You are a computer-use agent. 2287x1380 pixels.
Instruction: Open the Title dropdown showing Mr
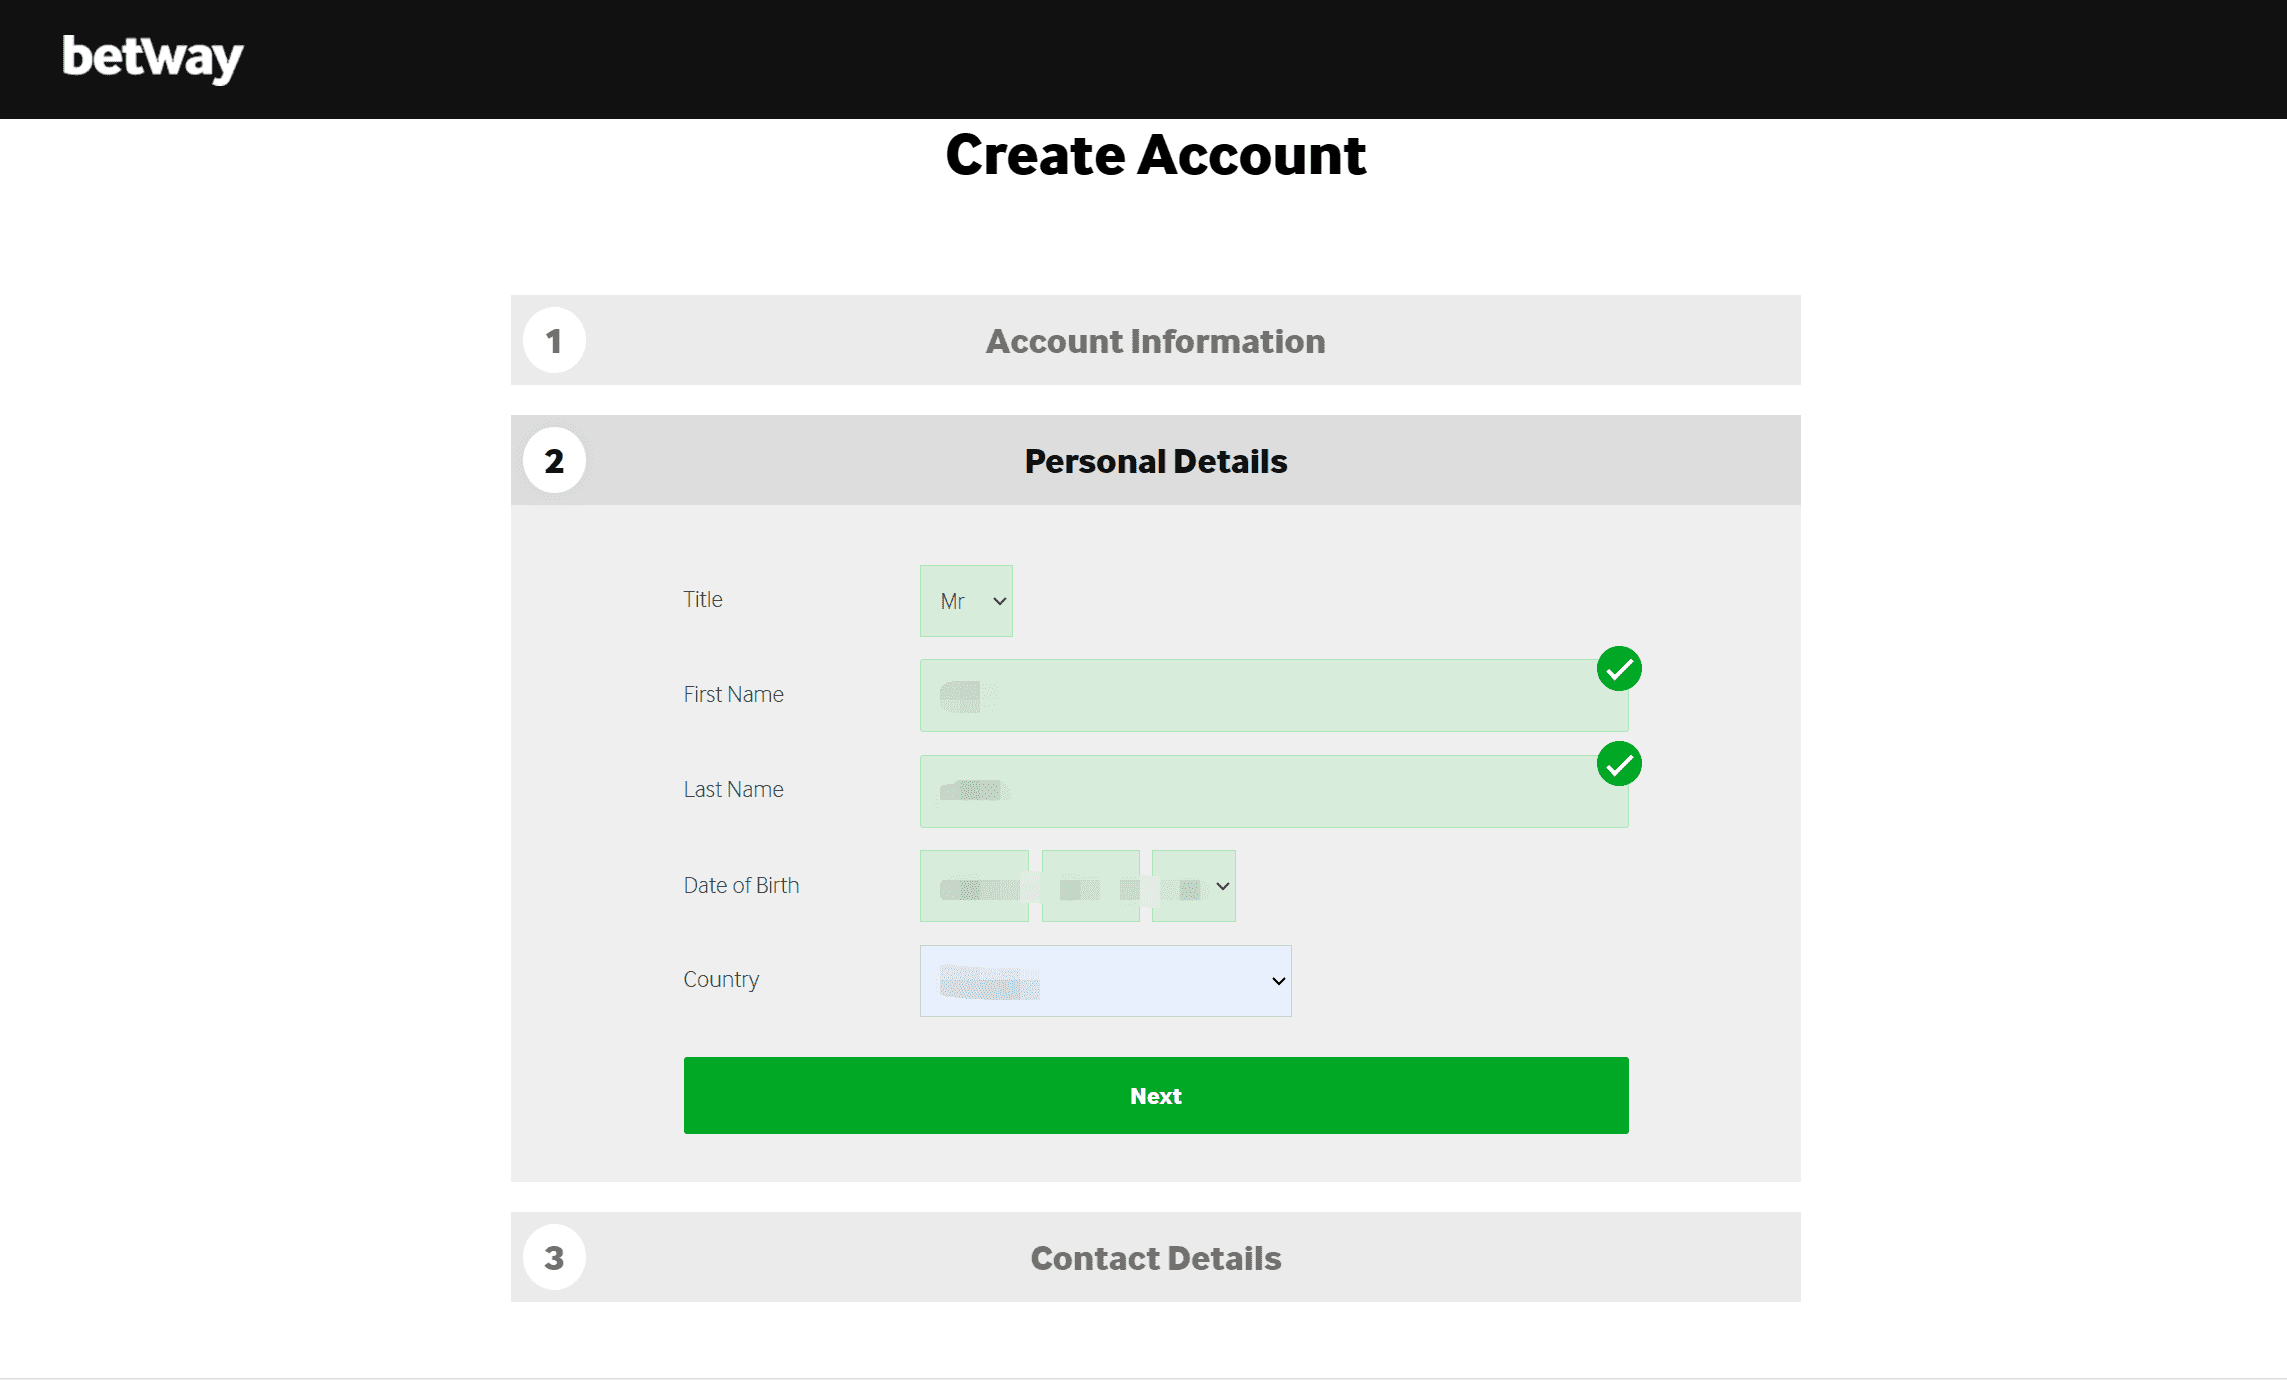click(966, 601)
